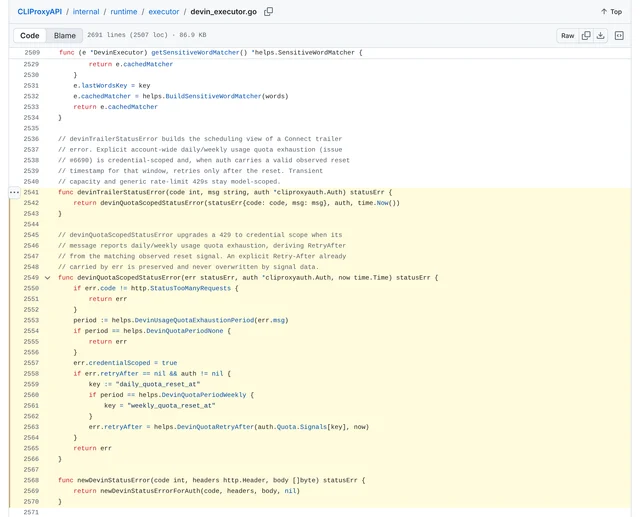
Task: Open the CLIProxyAPI repository breadcrumb
Action: pos(40,11)
